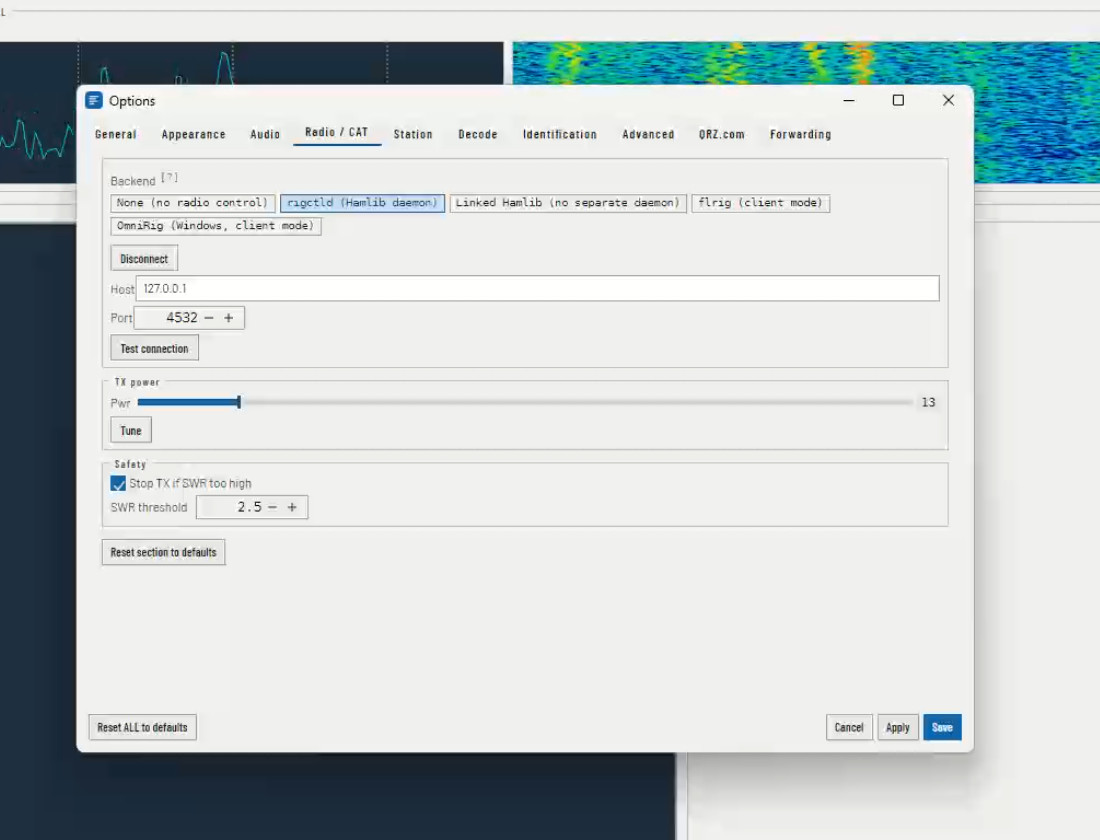Click the Apply button
Image resolution: width=1100 pixels, height=840 pixels.
coord(897,727)
